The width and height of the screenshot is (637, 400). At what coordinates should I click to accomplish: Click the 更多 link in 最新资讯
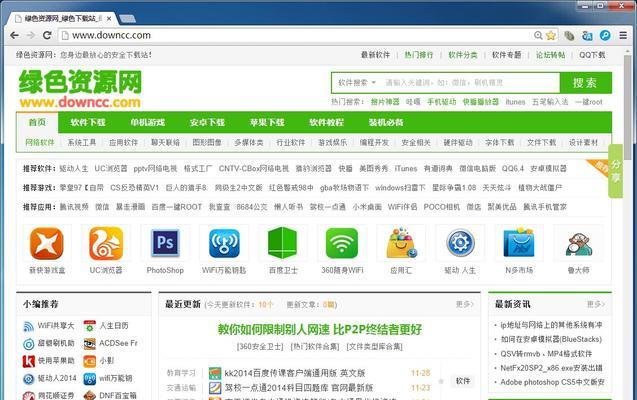(596, 304)
